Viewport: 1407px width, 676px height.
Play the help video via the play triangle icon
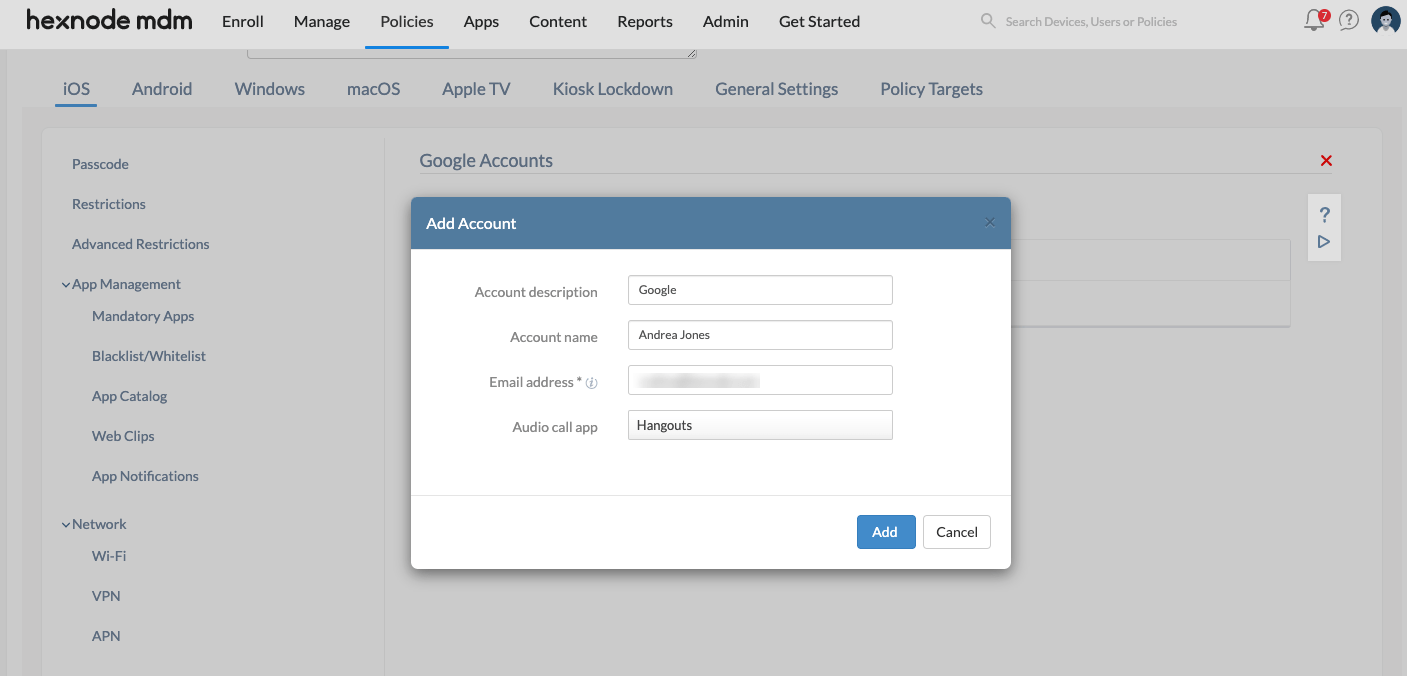[1323, 241]
